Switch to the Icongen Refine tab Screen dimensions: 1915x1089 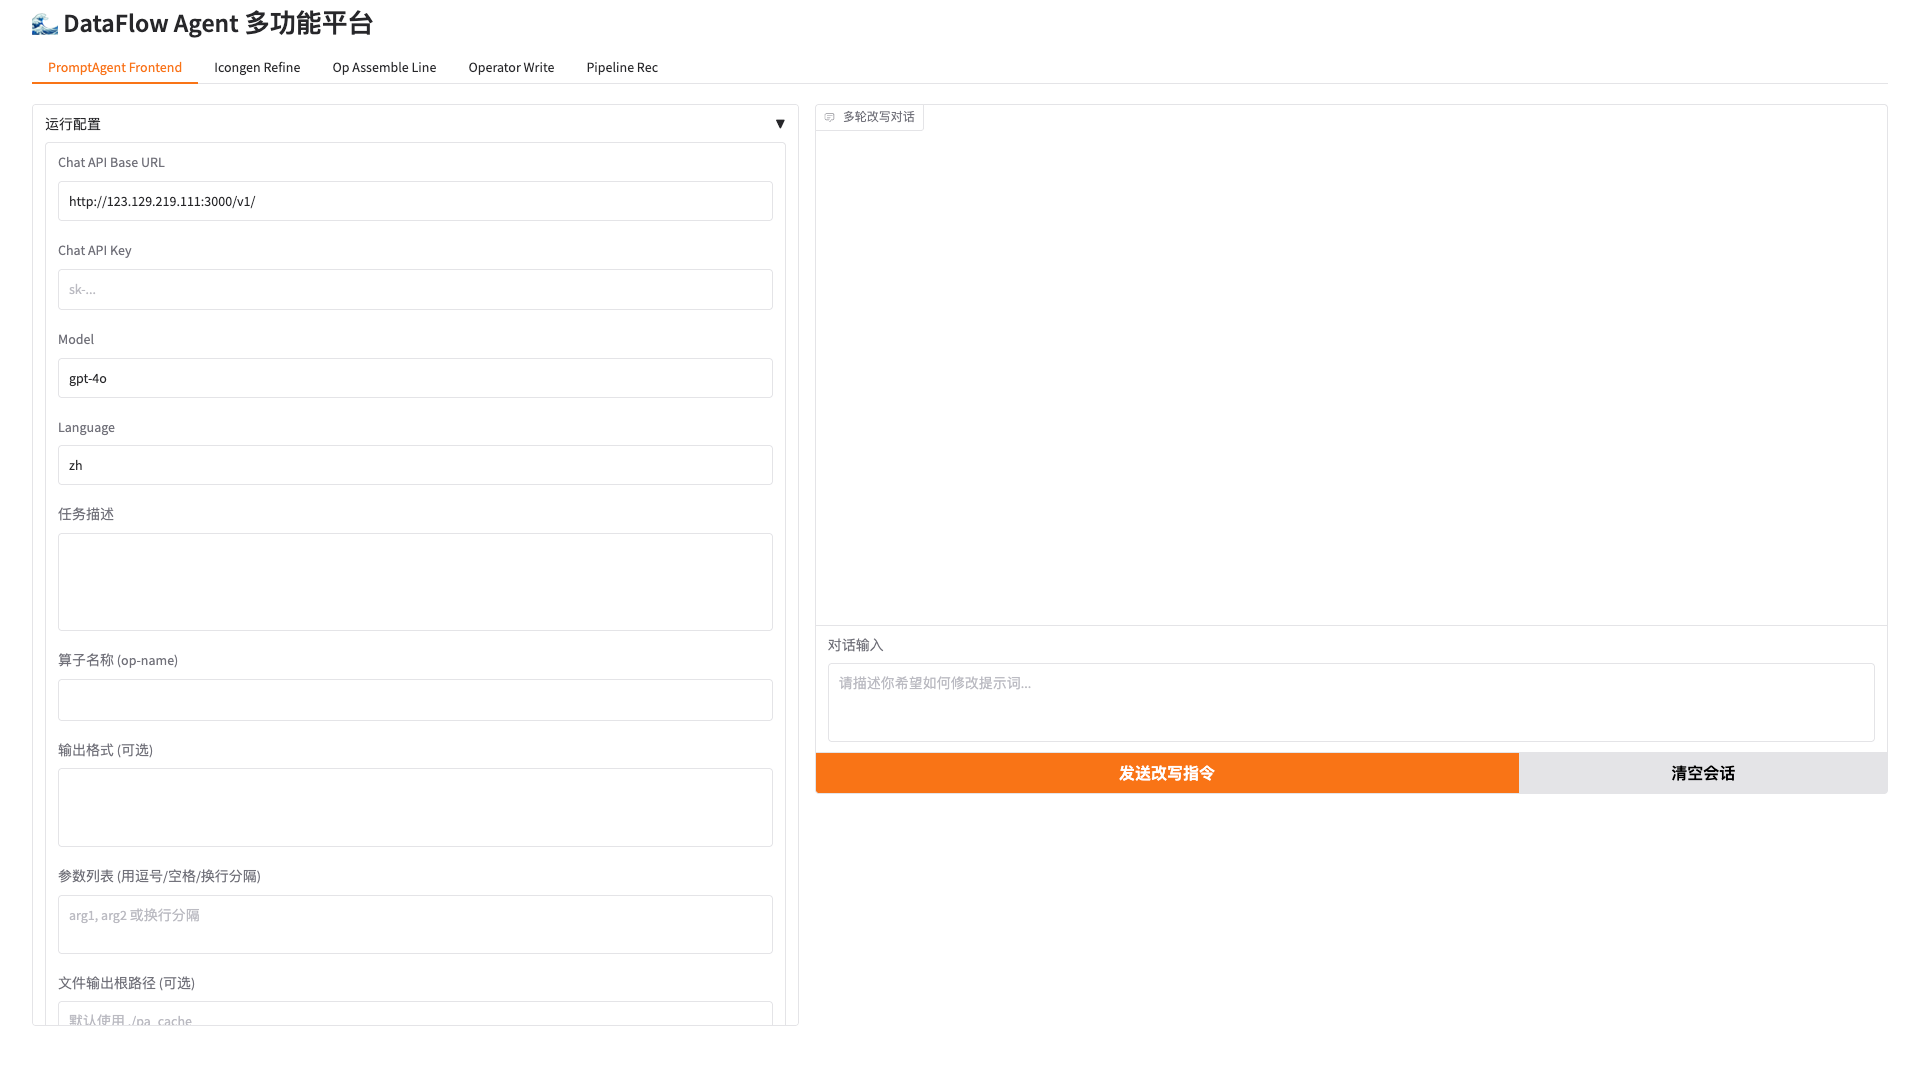(x=257, y=68)
